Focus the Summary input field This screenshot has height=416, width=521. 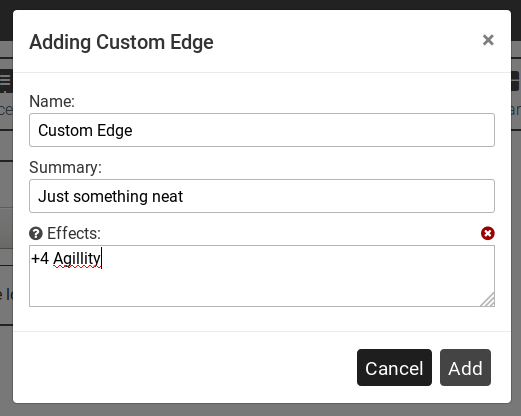[262, 196]
